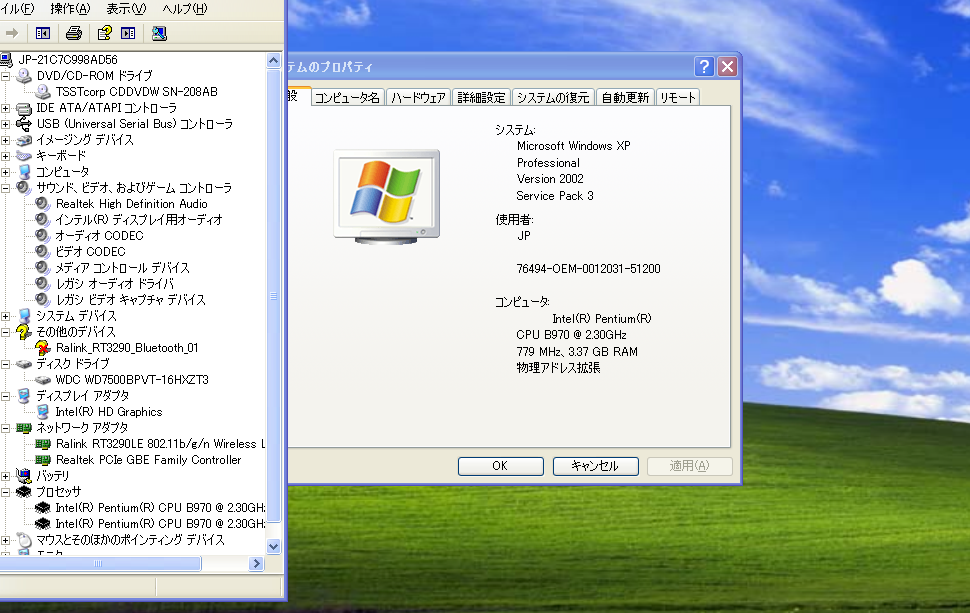Image resolution: width=970 pixels, height=613 pixels.
Task: Open the ヘルプ(H) menu
Action: coord(184,9)
